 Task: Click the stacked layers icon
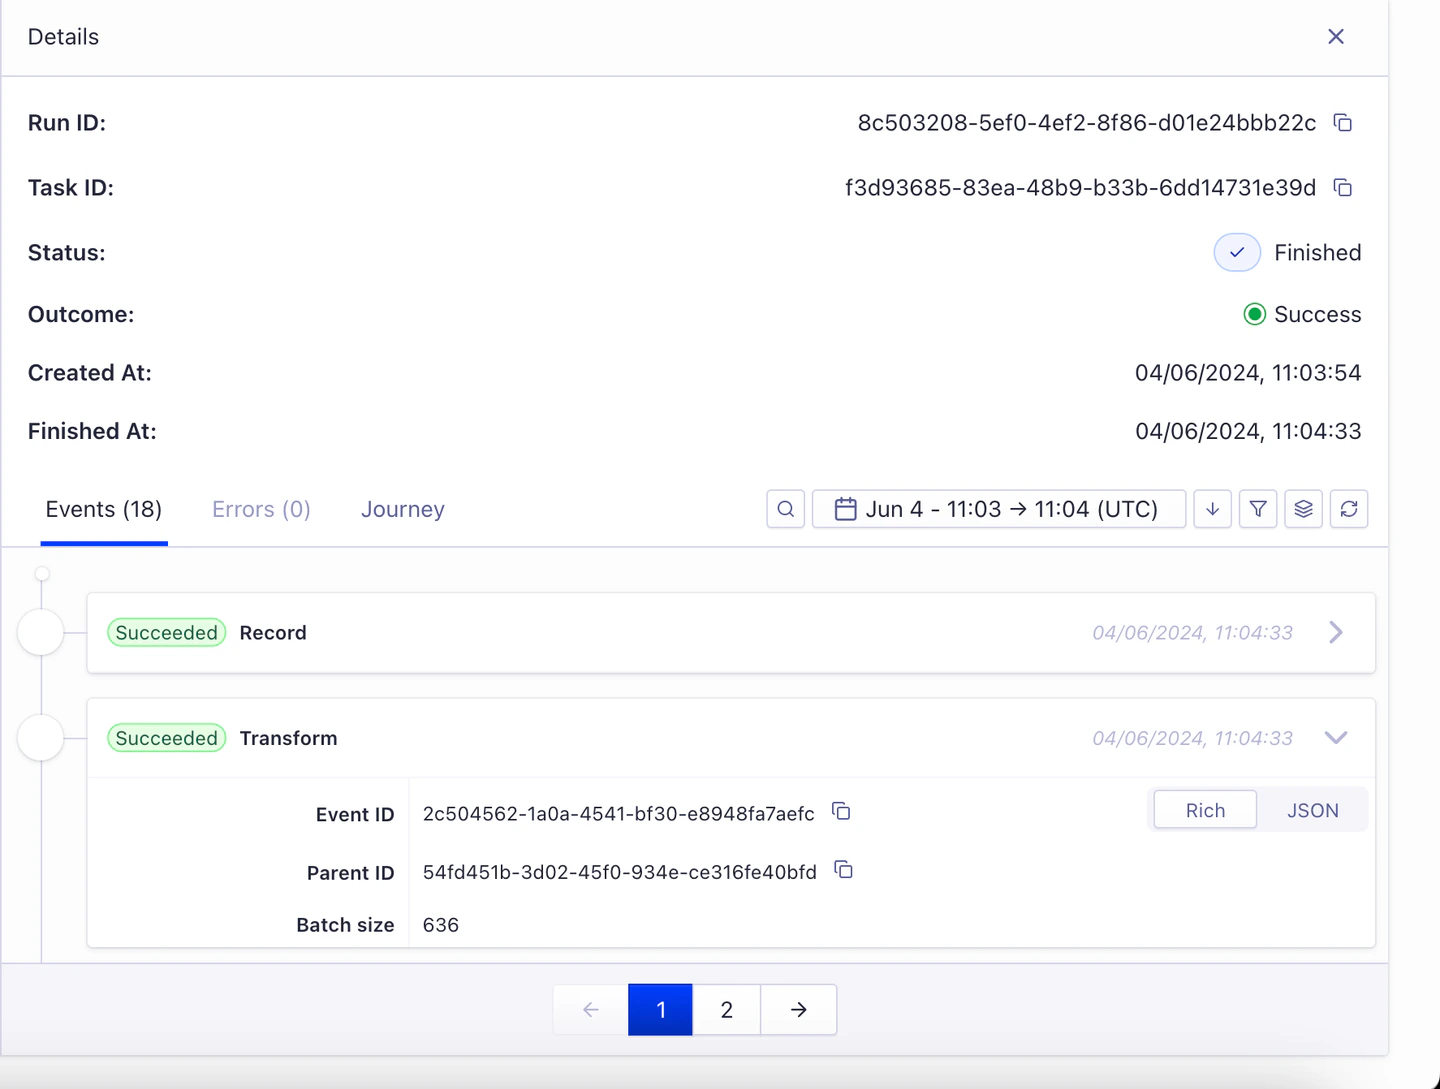click(x=1303, y=509)
